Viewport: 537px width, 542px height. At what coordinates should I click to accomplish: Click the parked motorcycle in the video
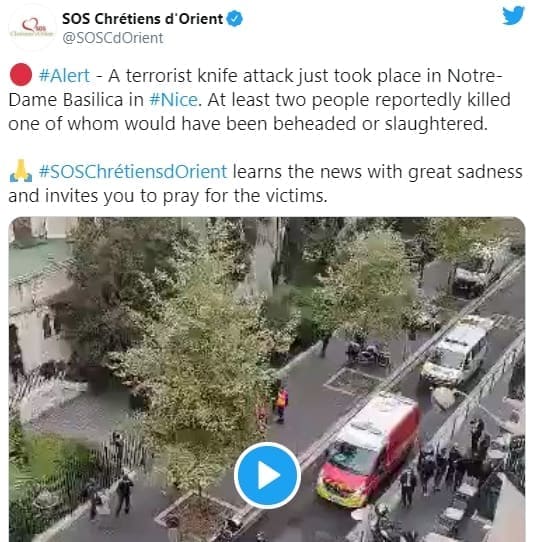(x=369, y=353)
